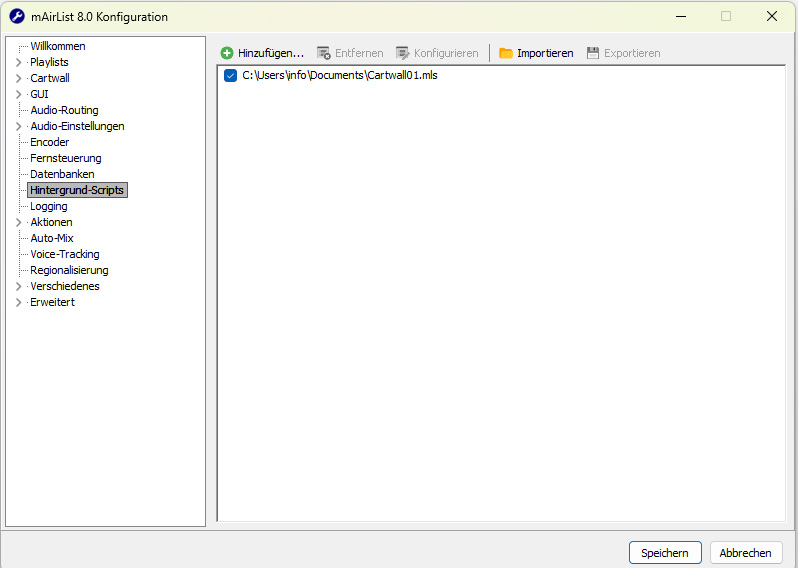Close the Konfiguration window
Image resolution: width=798 pixels, height=568 pixels.
point(771,17)
